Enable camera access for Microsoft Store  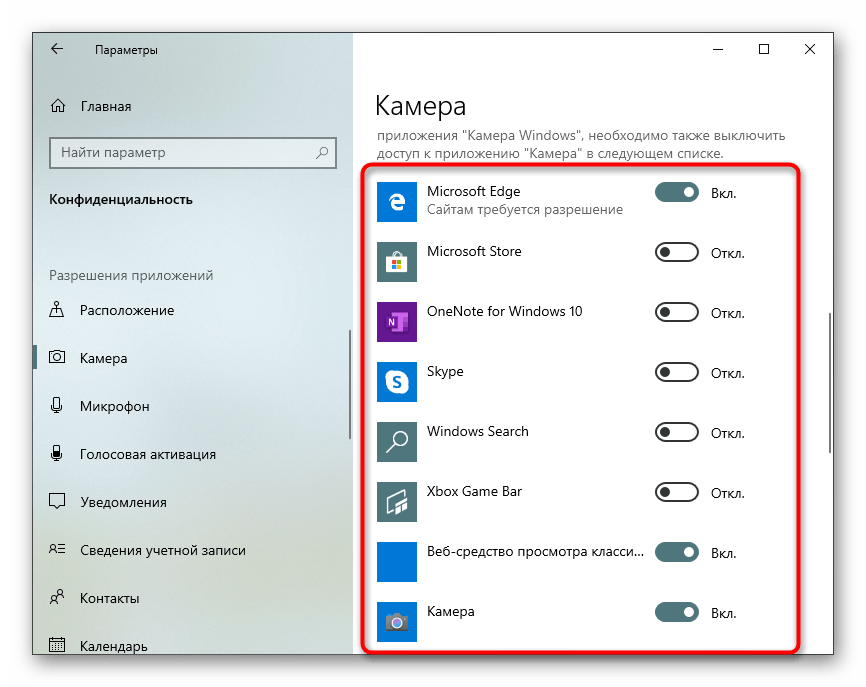[x=676, y=252]
